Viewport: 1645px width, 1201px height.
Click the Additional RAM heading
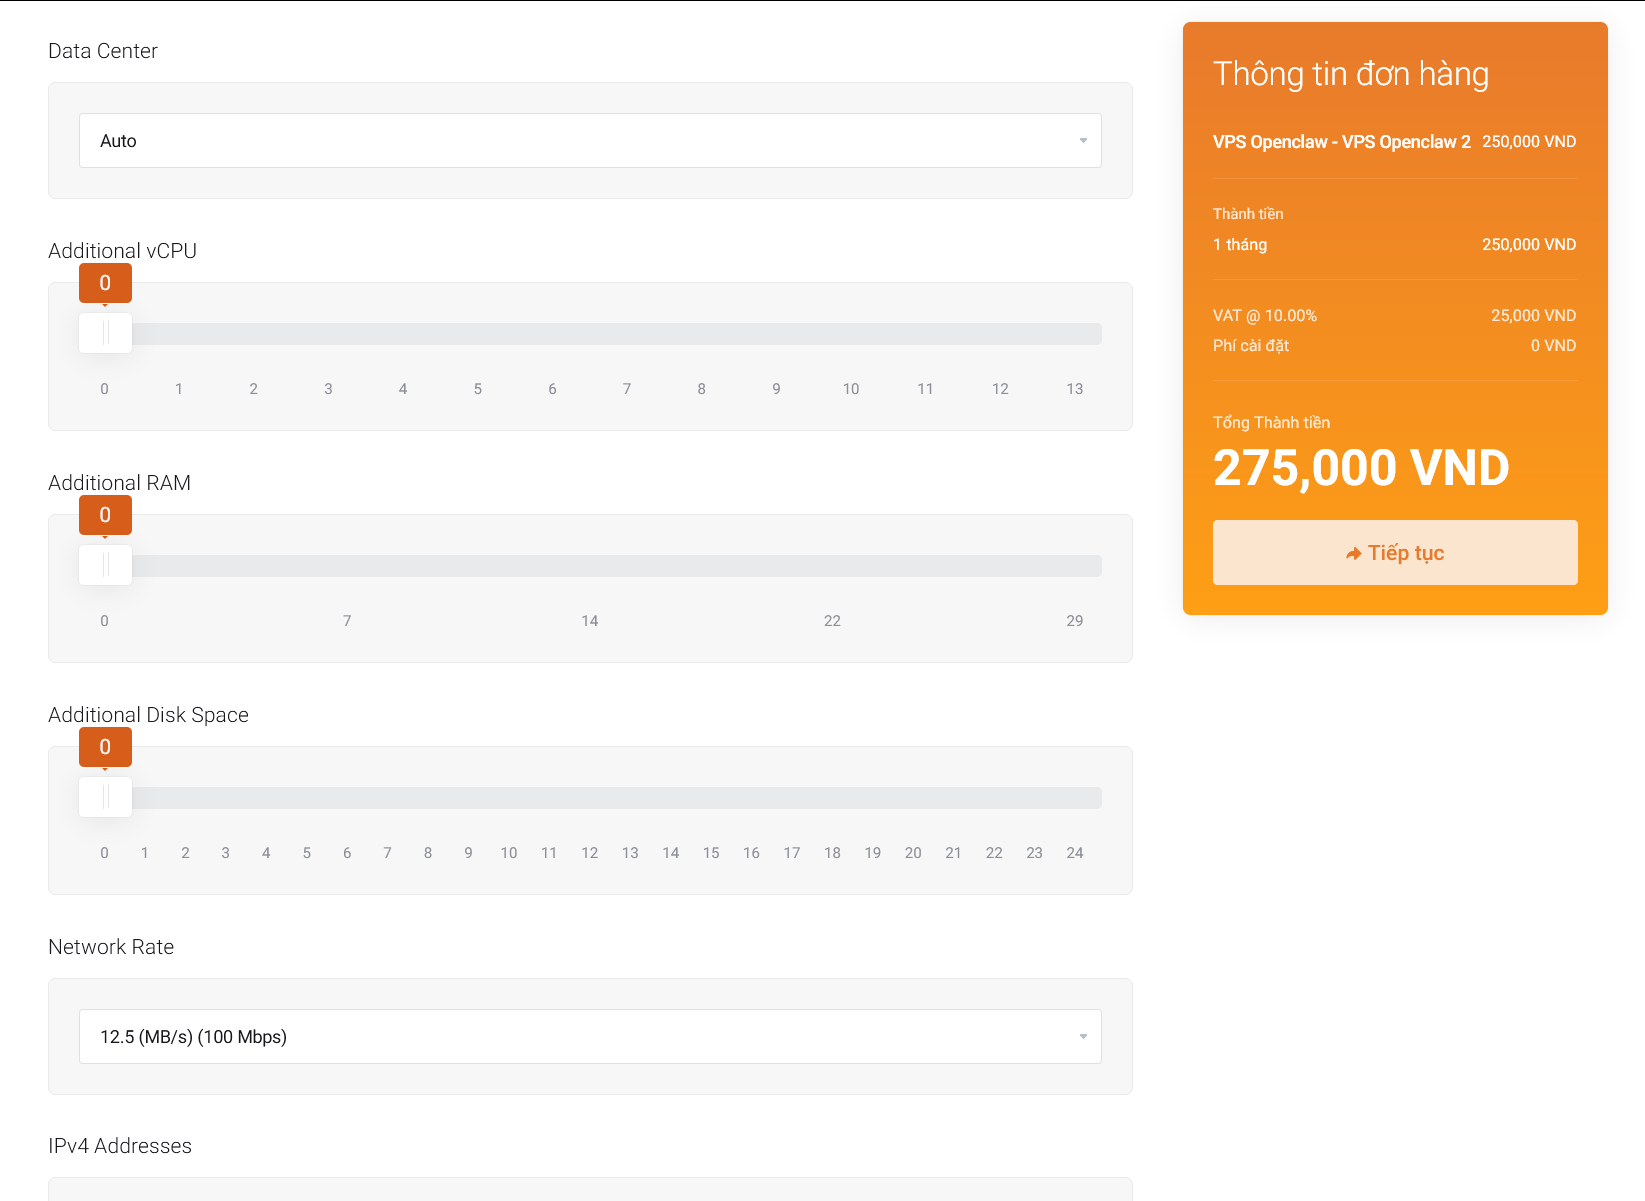(120, 483)
